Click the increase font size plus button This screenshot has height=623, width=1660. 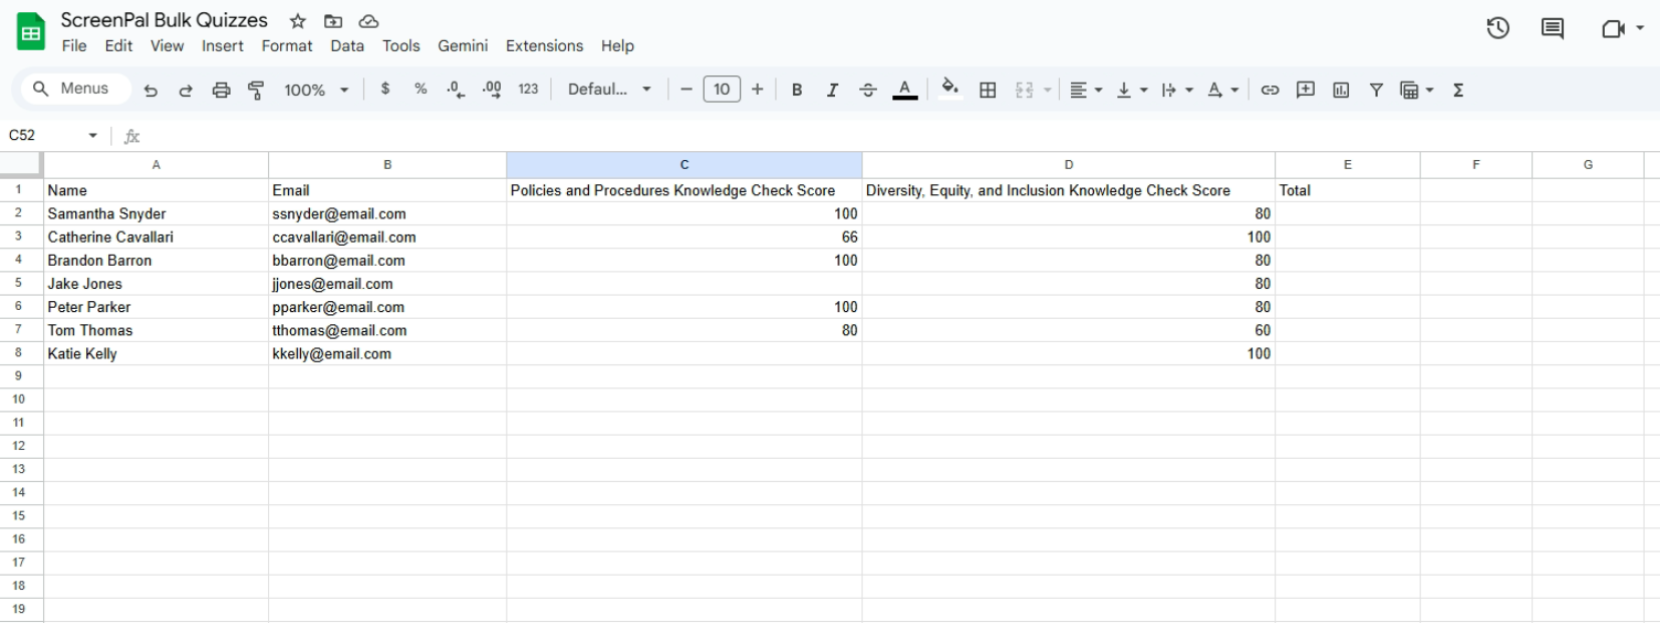(757, 90)
